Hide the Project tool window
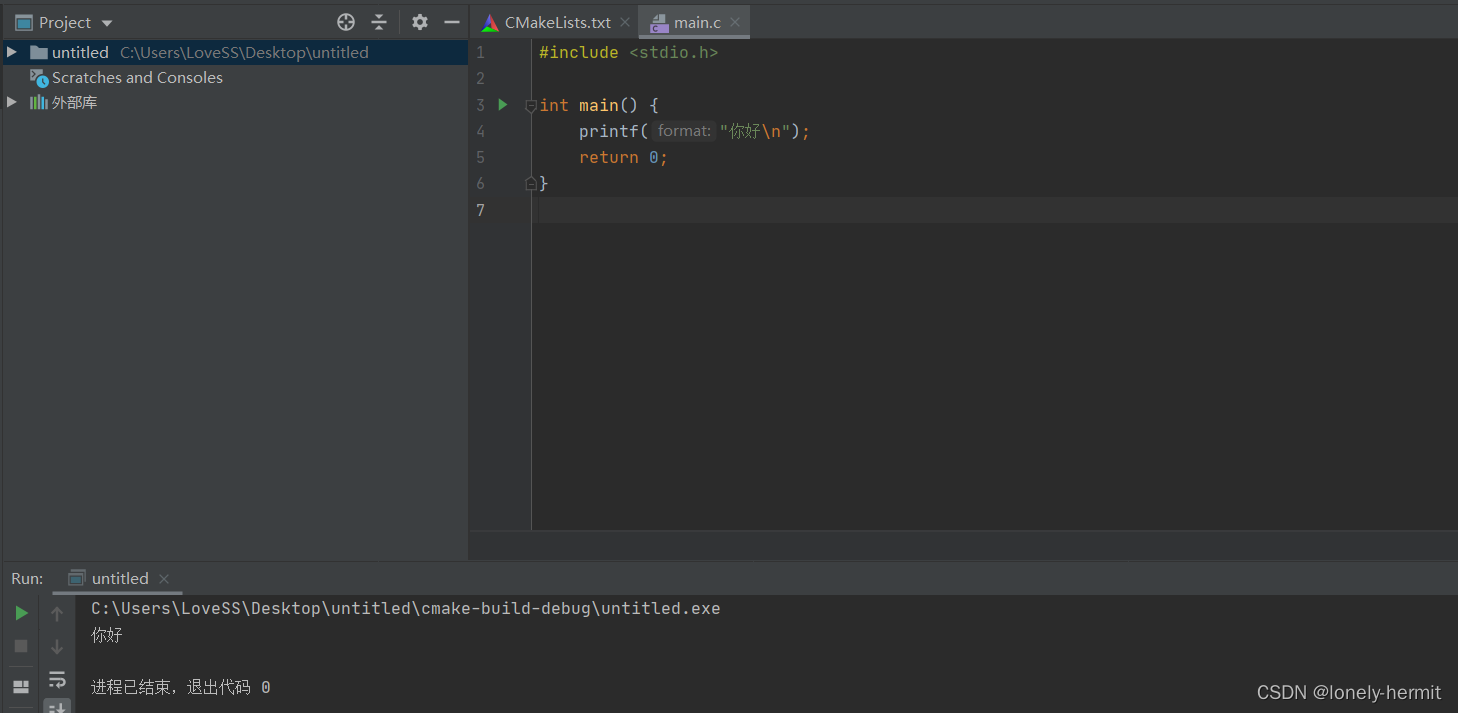This screenshot has width=1458, height=713. tap(452, 22)
